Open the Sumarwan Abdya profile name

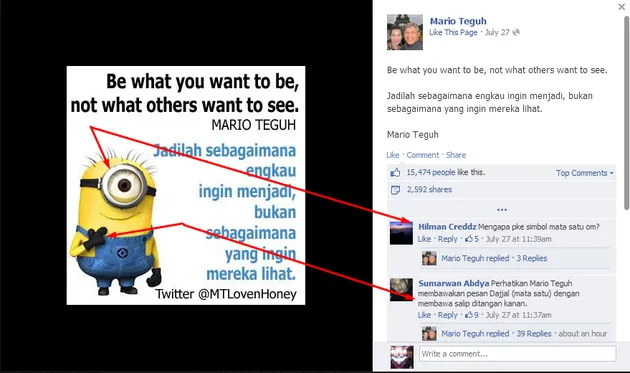click(454, 283)
